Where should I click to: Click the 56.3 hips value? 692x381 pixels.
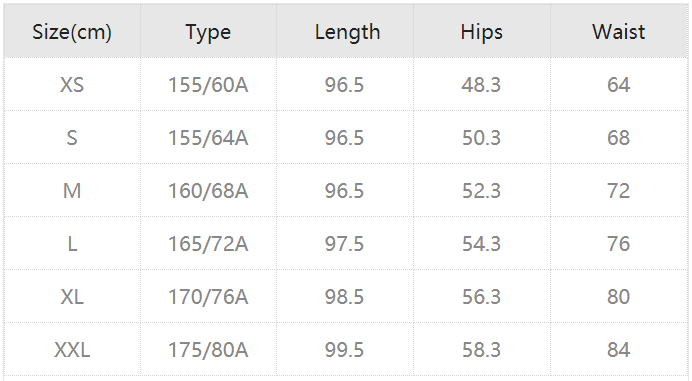481,297
